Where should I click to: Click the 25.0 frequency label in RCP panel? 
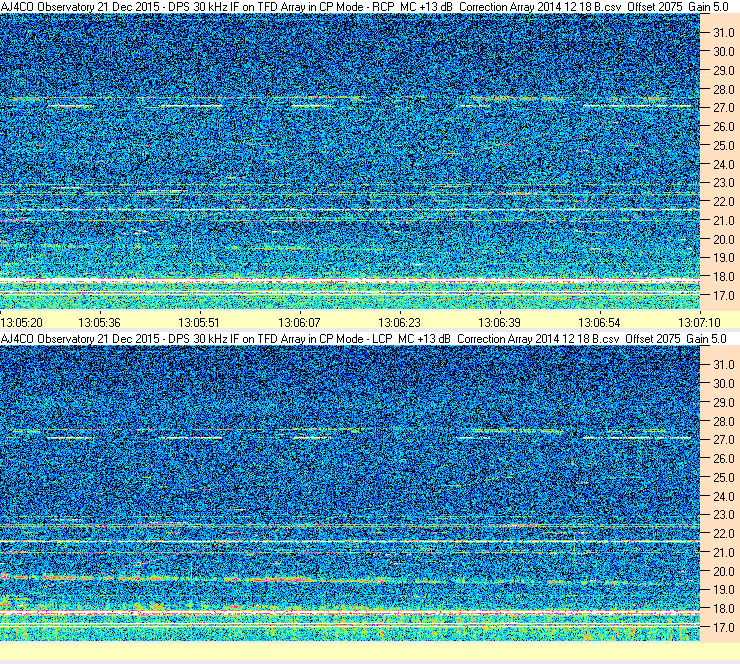pos(723,146)
